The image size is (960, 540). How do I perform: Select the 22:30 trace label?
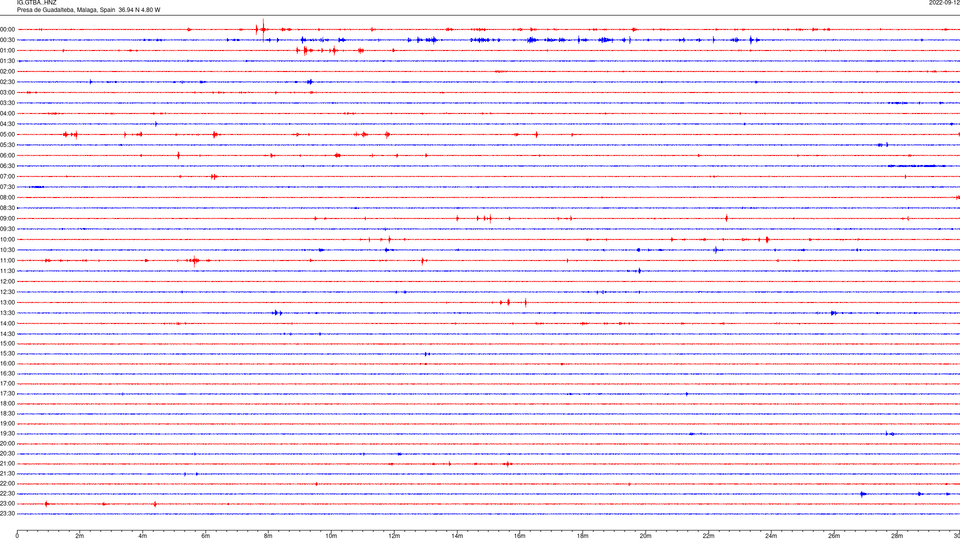point(8,493)
